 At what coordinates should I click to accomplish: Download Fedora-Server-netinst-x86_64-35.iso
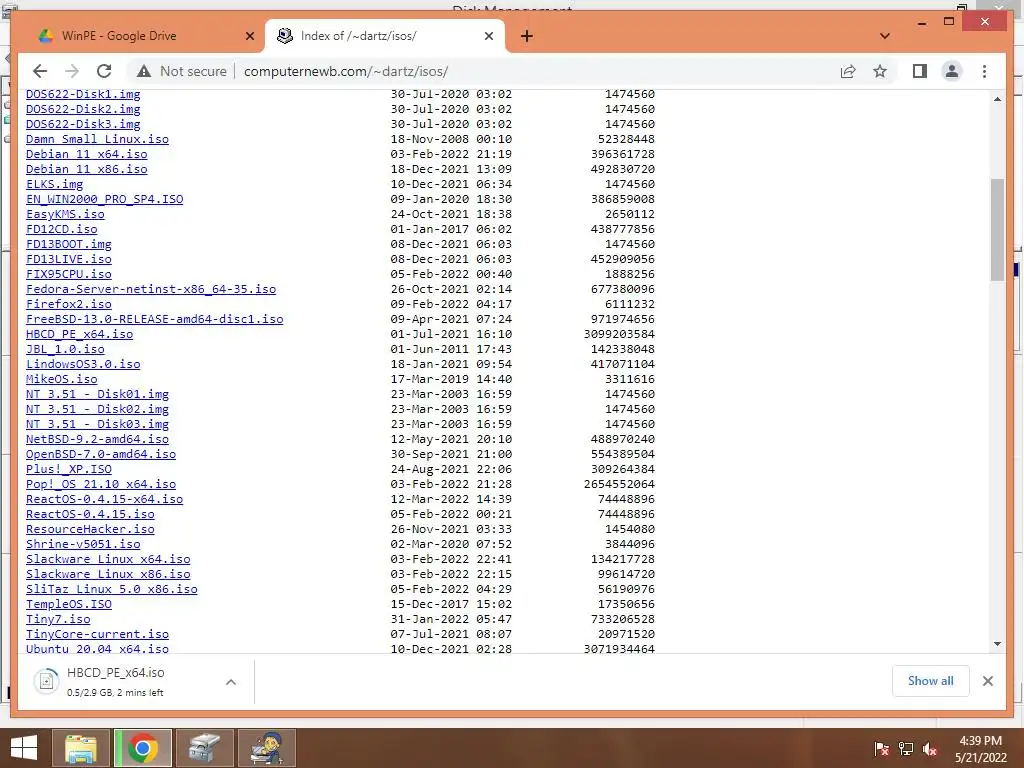[x=151, y=289]
